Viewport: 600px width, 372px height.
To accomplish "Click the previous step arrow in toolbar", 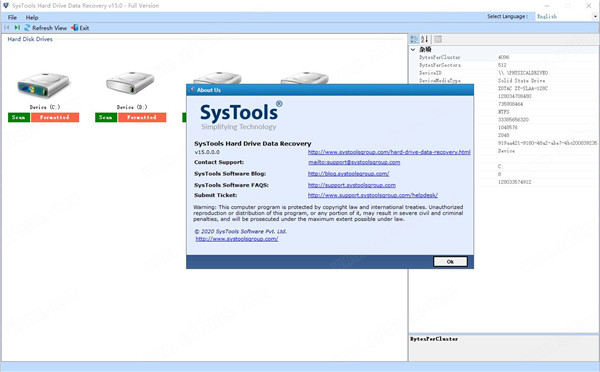I will coord(7,28).
